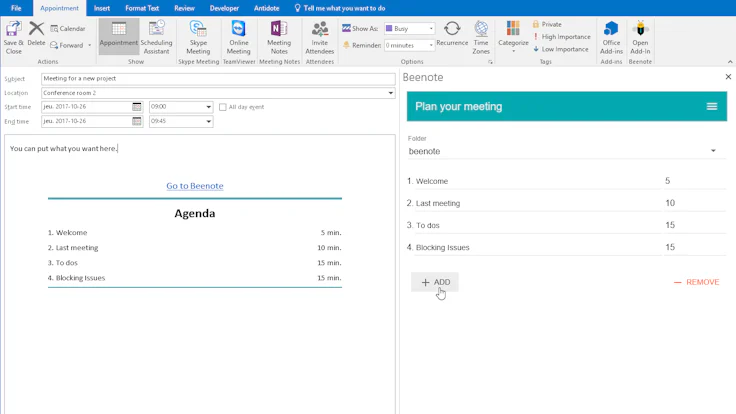Edit the Last meeting agenda item field
736x414 pixels.
click(x=538, y=203)
